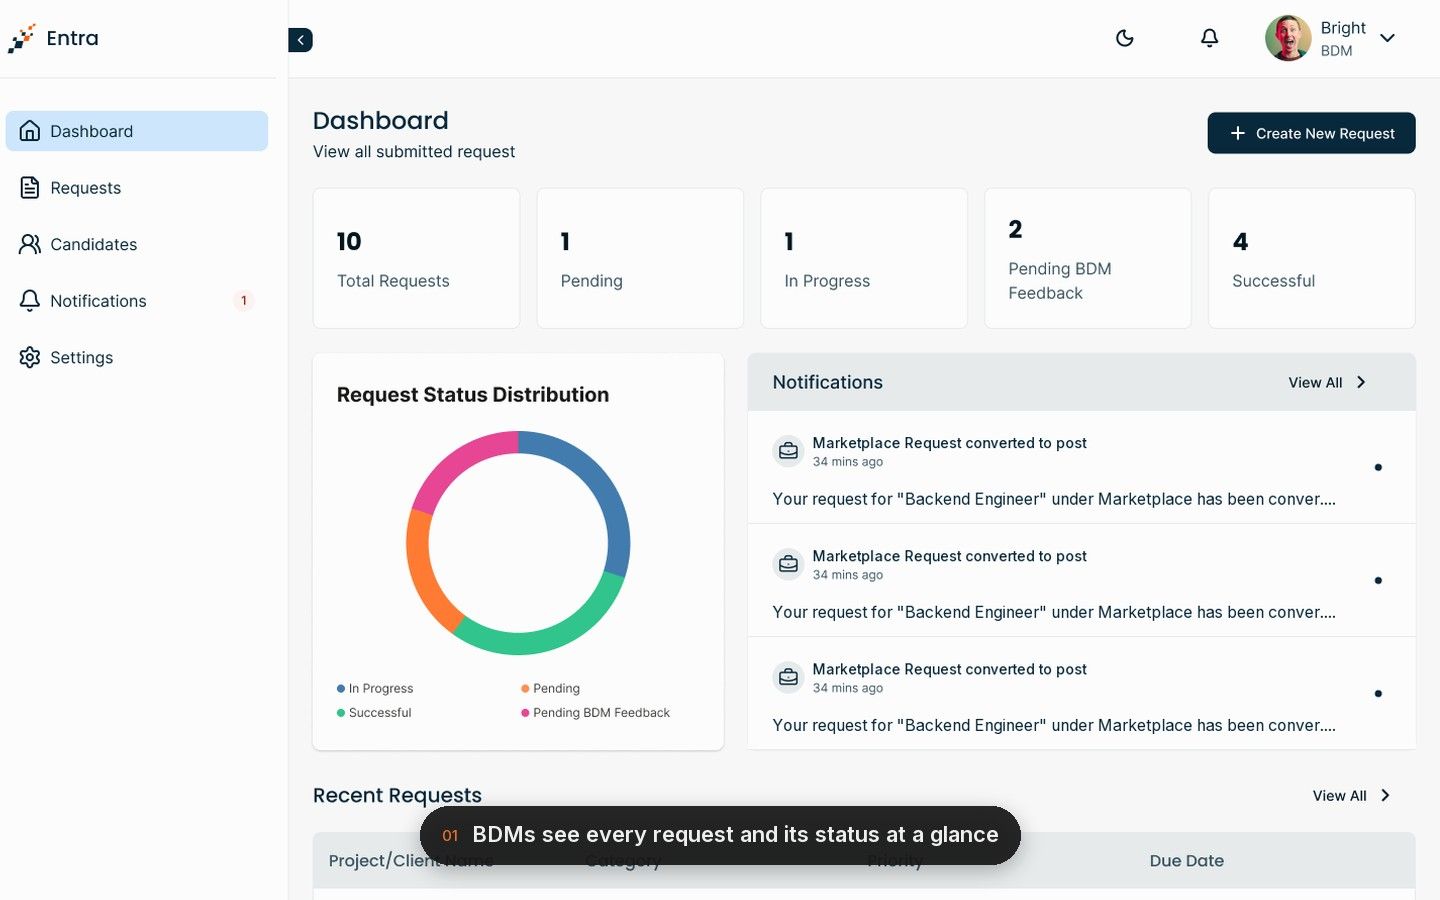The height and width of the screenshot is (900, 1440).
Task: Open the bell alerts icon in header
Action: coord(1209,38)
